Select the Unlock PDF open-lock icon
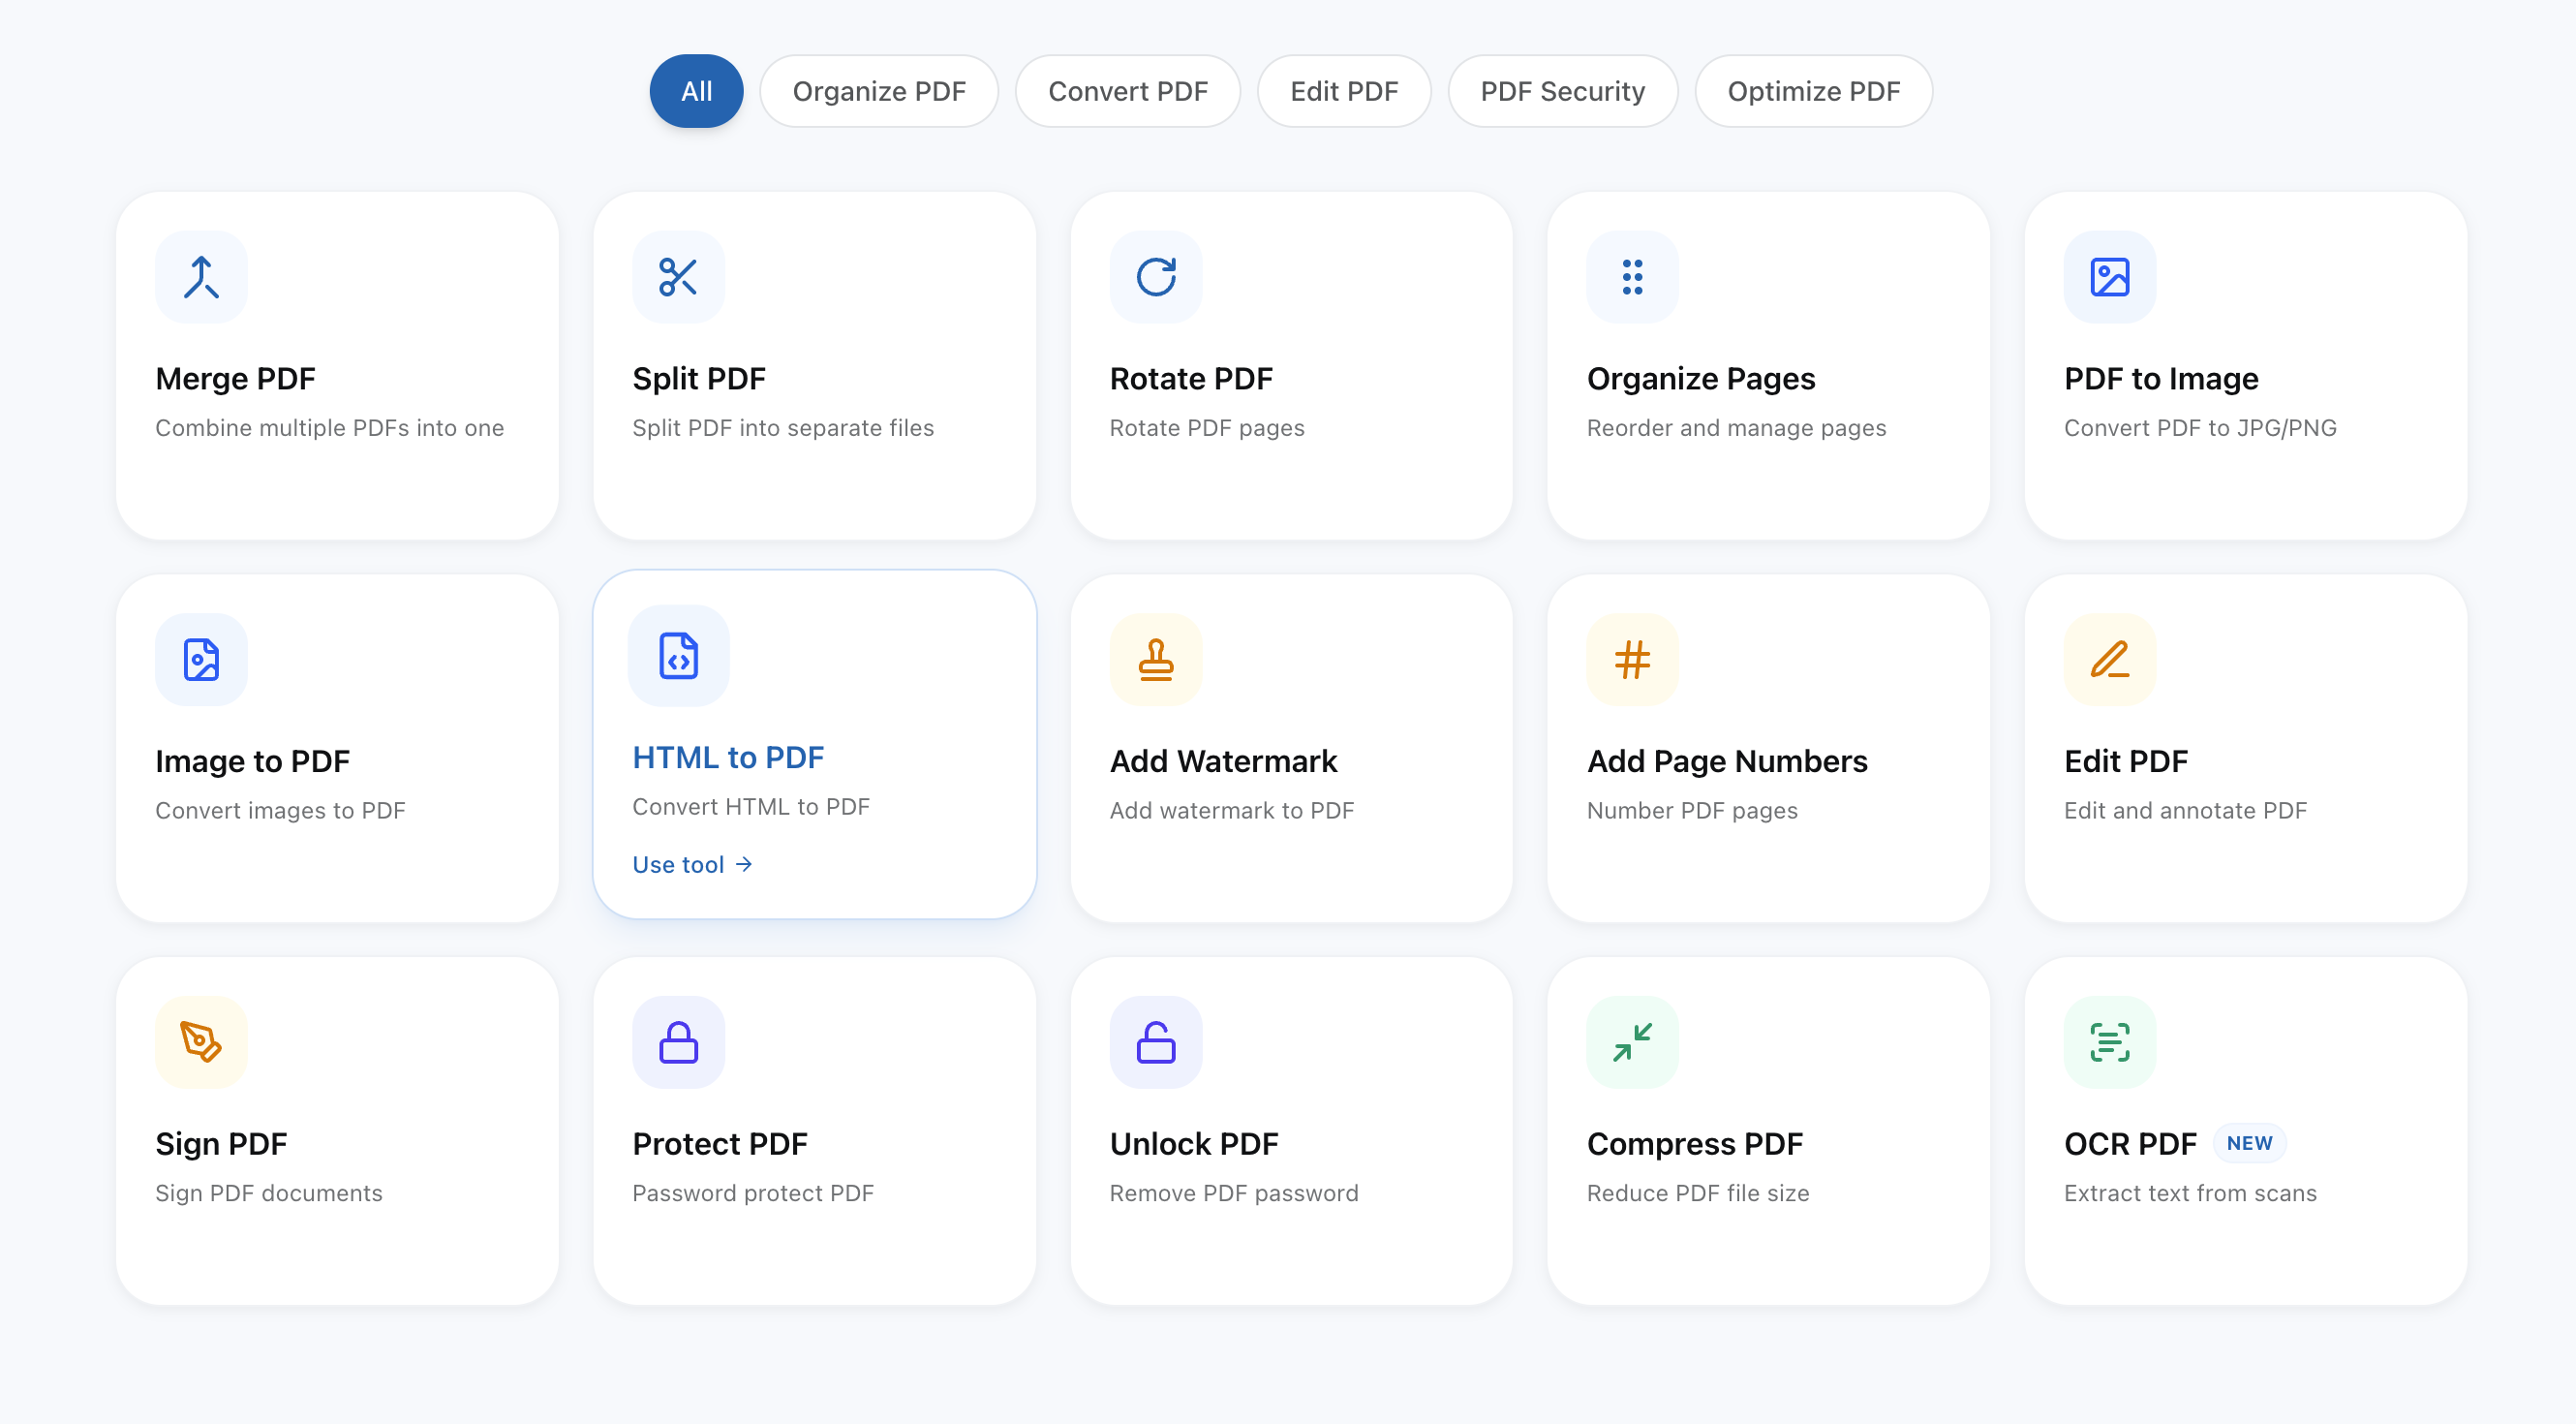Viewport: 2576px width, 1424px height. [x=1155, y=1041]
